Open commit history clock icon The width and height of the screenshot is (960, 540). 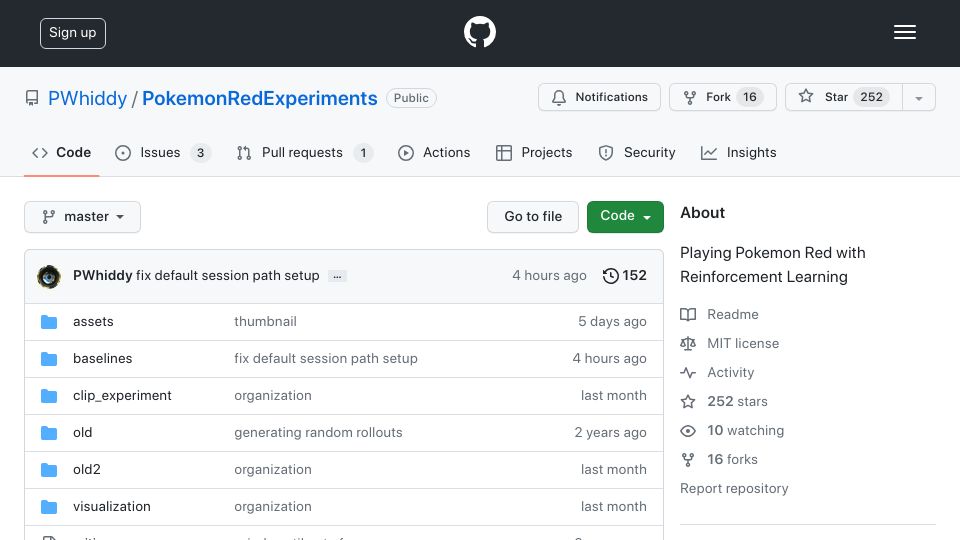610,276
